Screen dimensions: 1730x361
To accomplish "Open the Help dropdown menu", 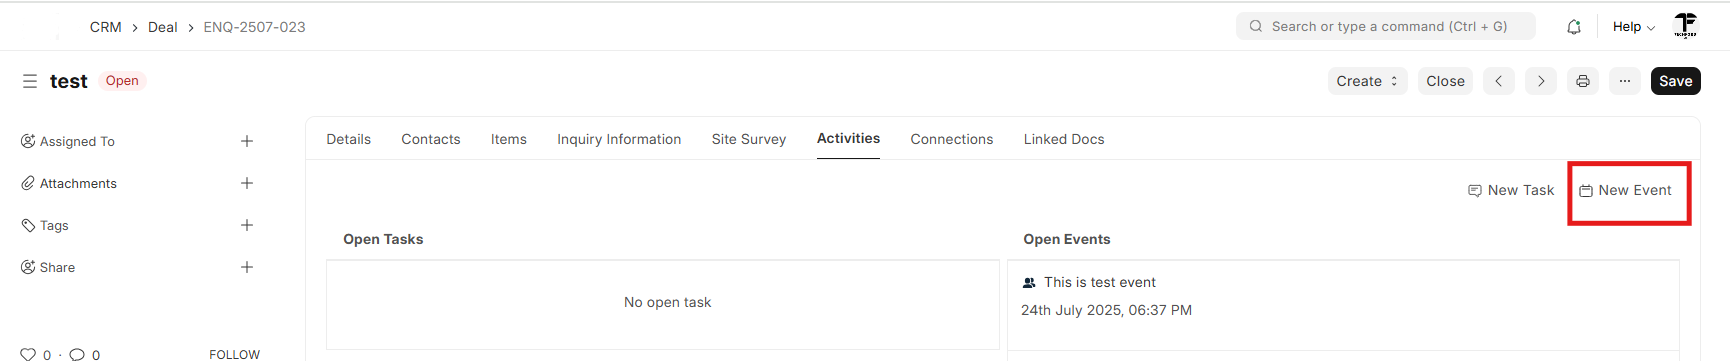I will coord(1633,27).
